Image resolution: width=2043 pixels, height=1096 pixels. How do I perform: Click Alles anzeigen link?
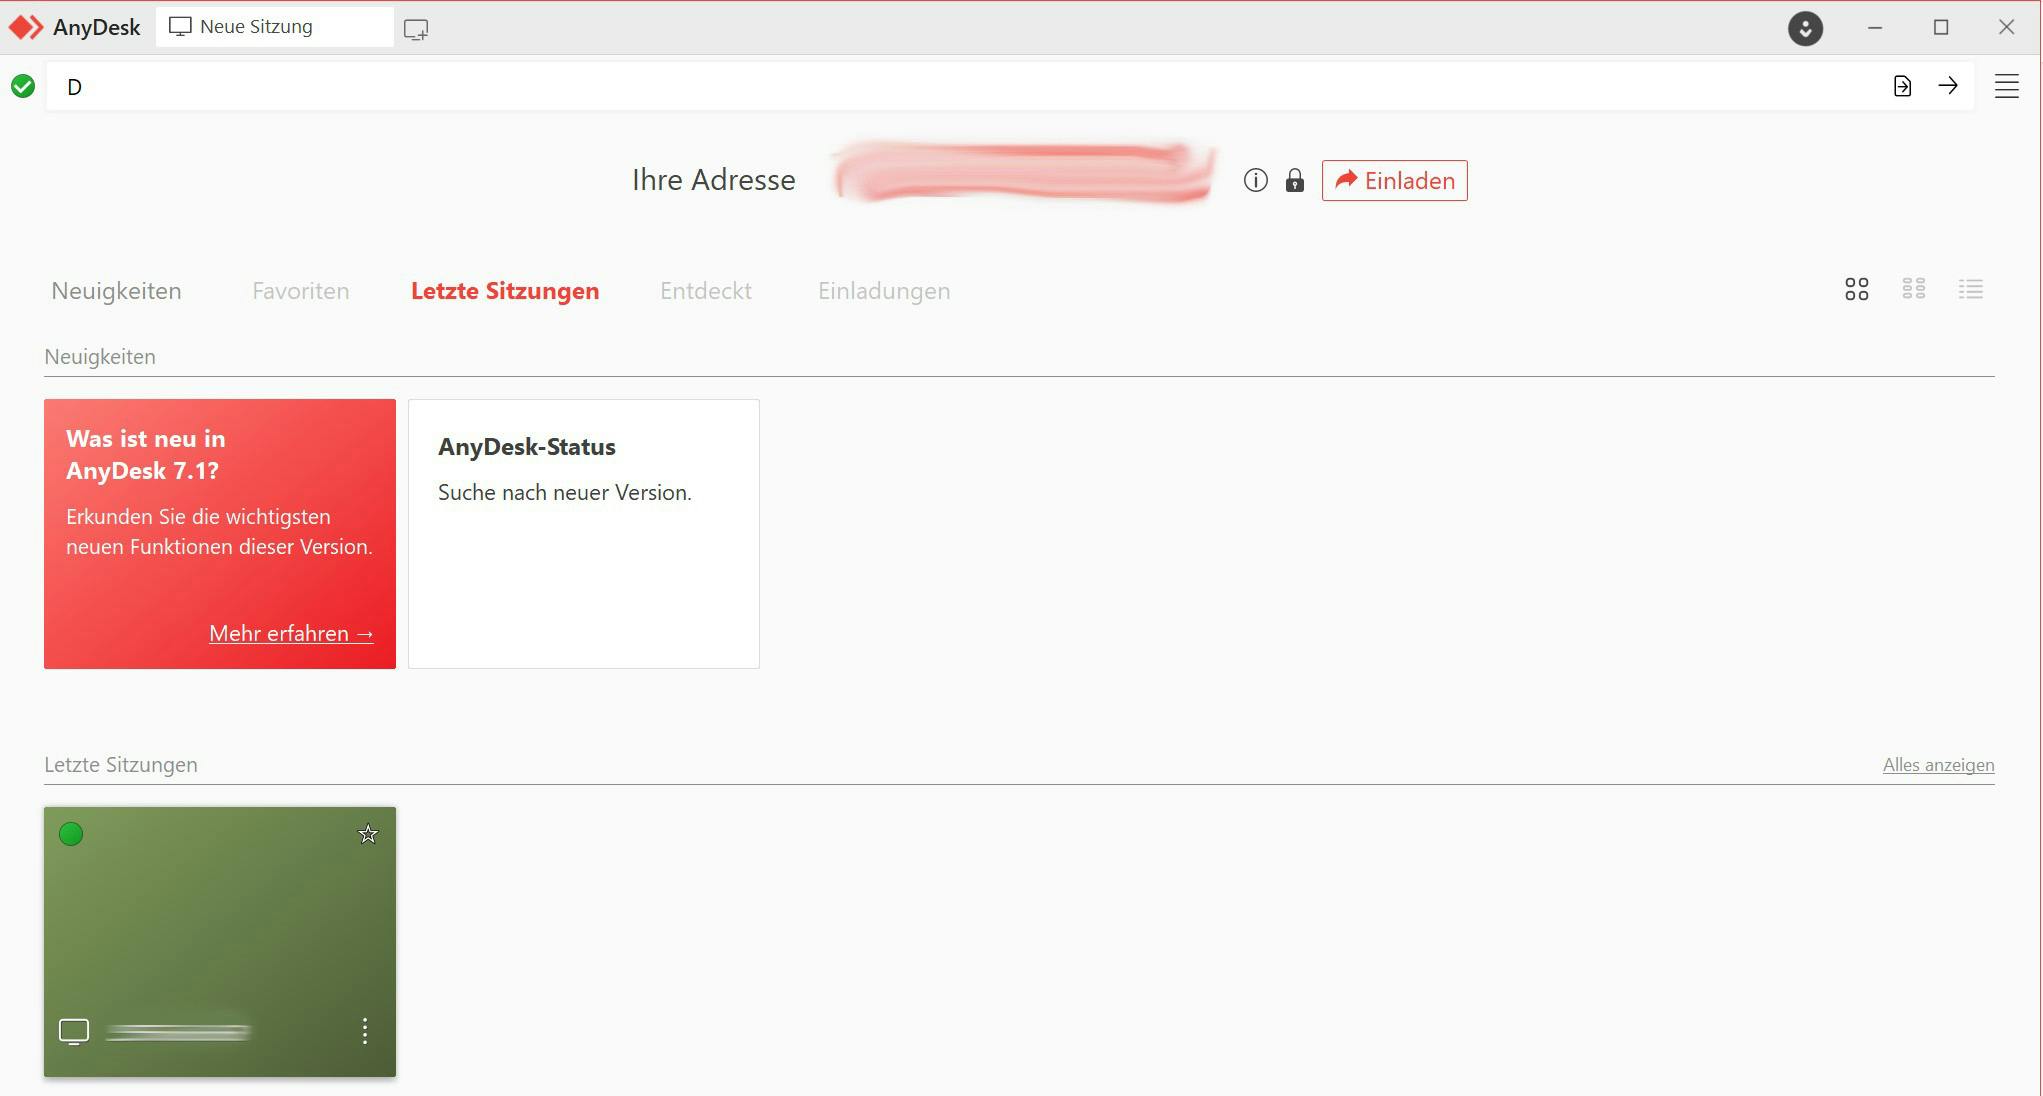(1937, 765)
